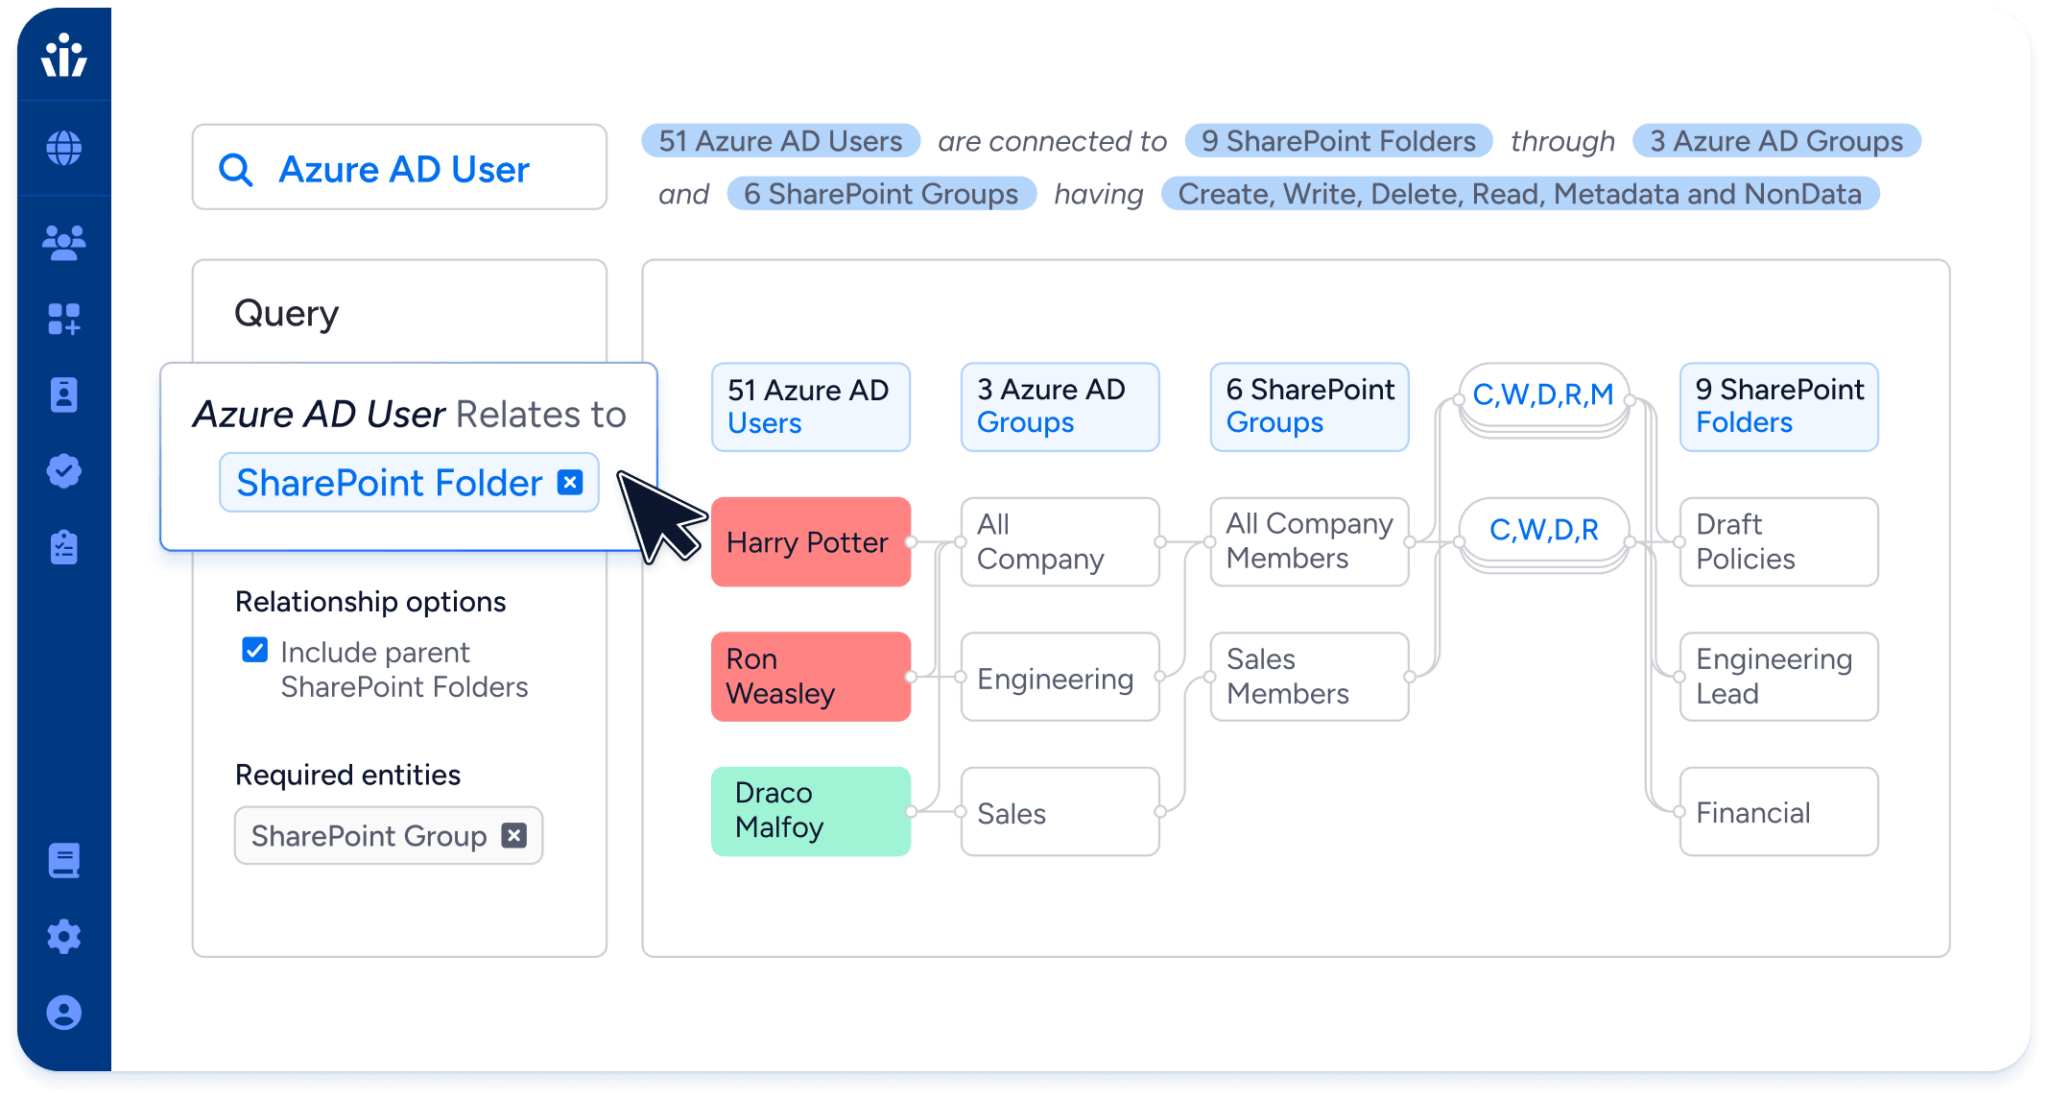Image resolution: width=2048 pixels, height=1099 pixels.
Task: Select the Harry Potter user node
Action: point(810,542)
